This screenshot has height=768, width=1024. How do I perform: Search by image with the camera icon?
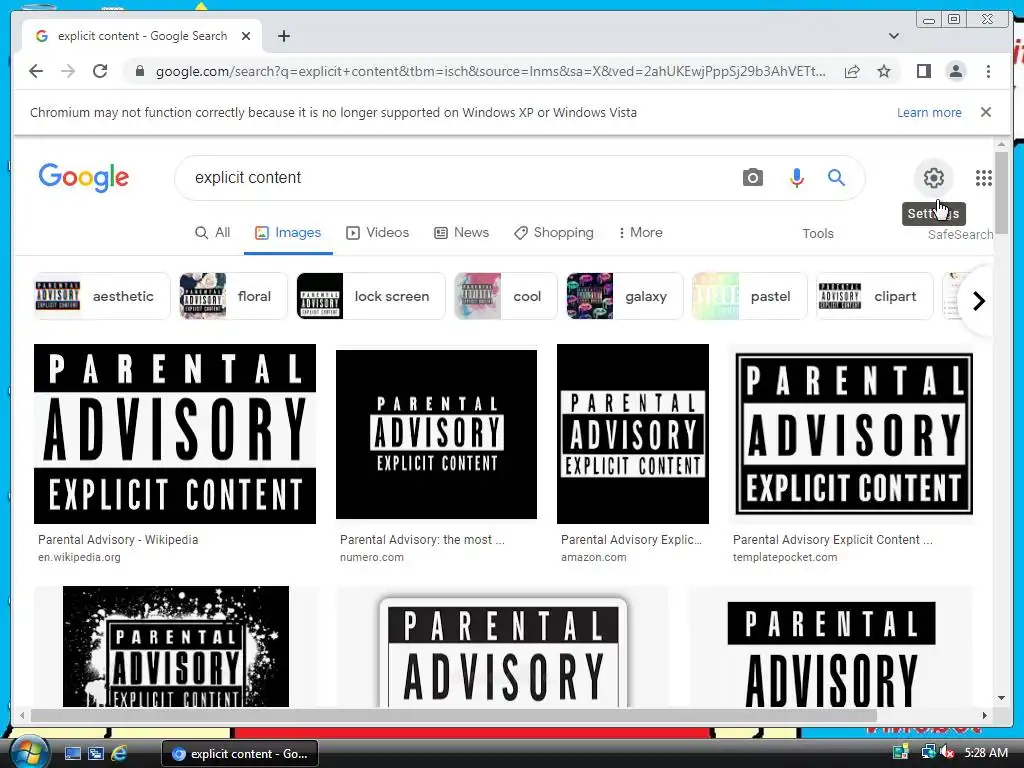[752, 178]
